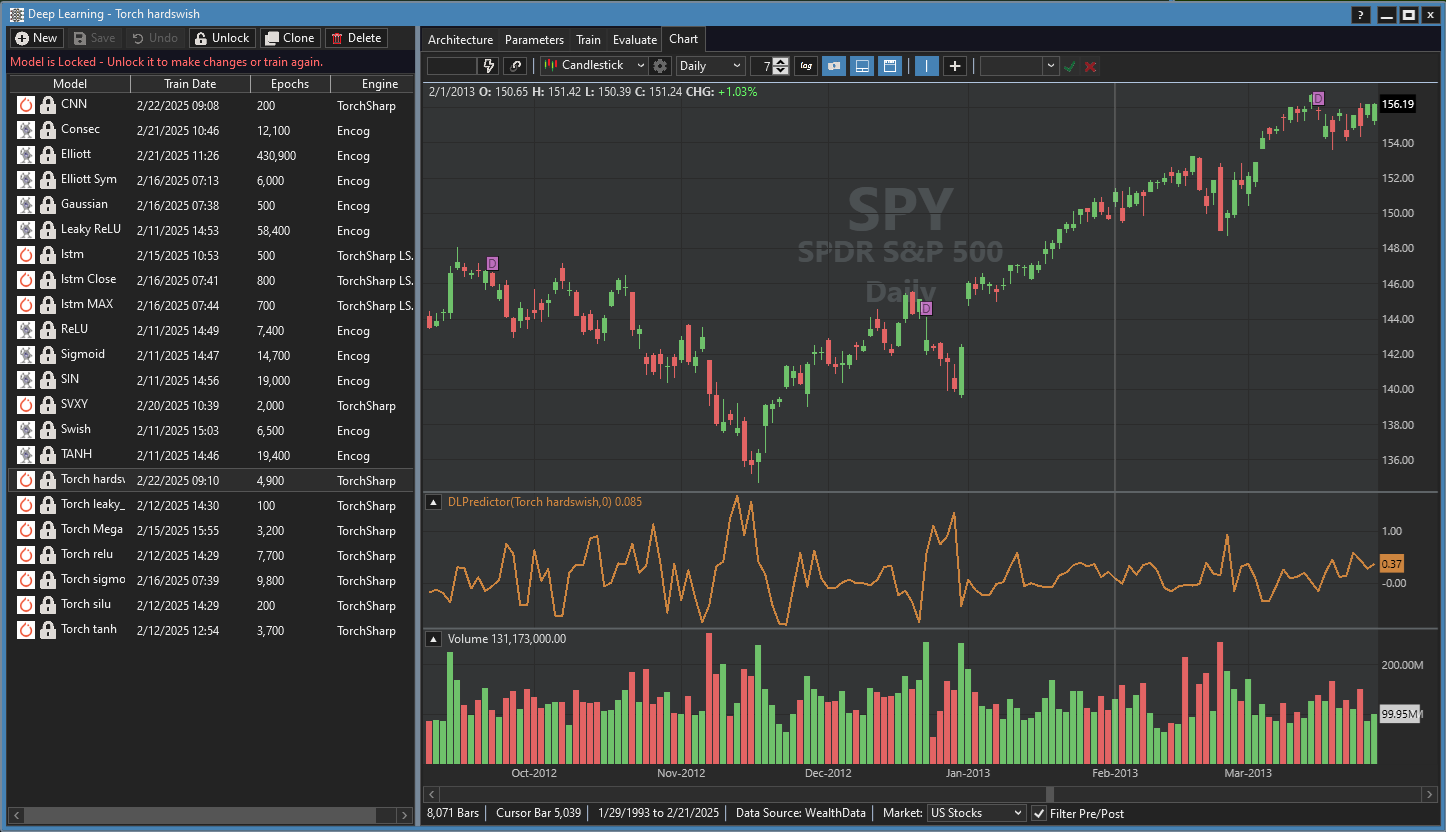
Task: Click the Encog icon of ReLU model
Action: [x=26, y=330]
